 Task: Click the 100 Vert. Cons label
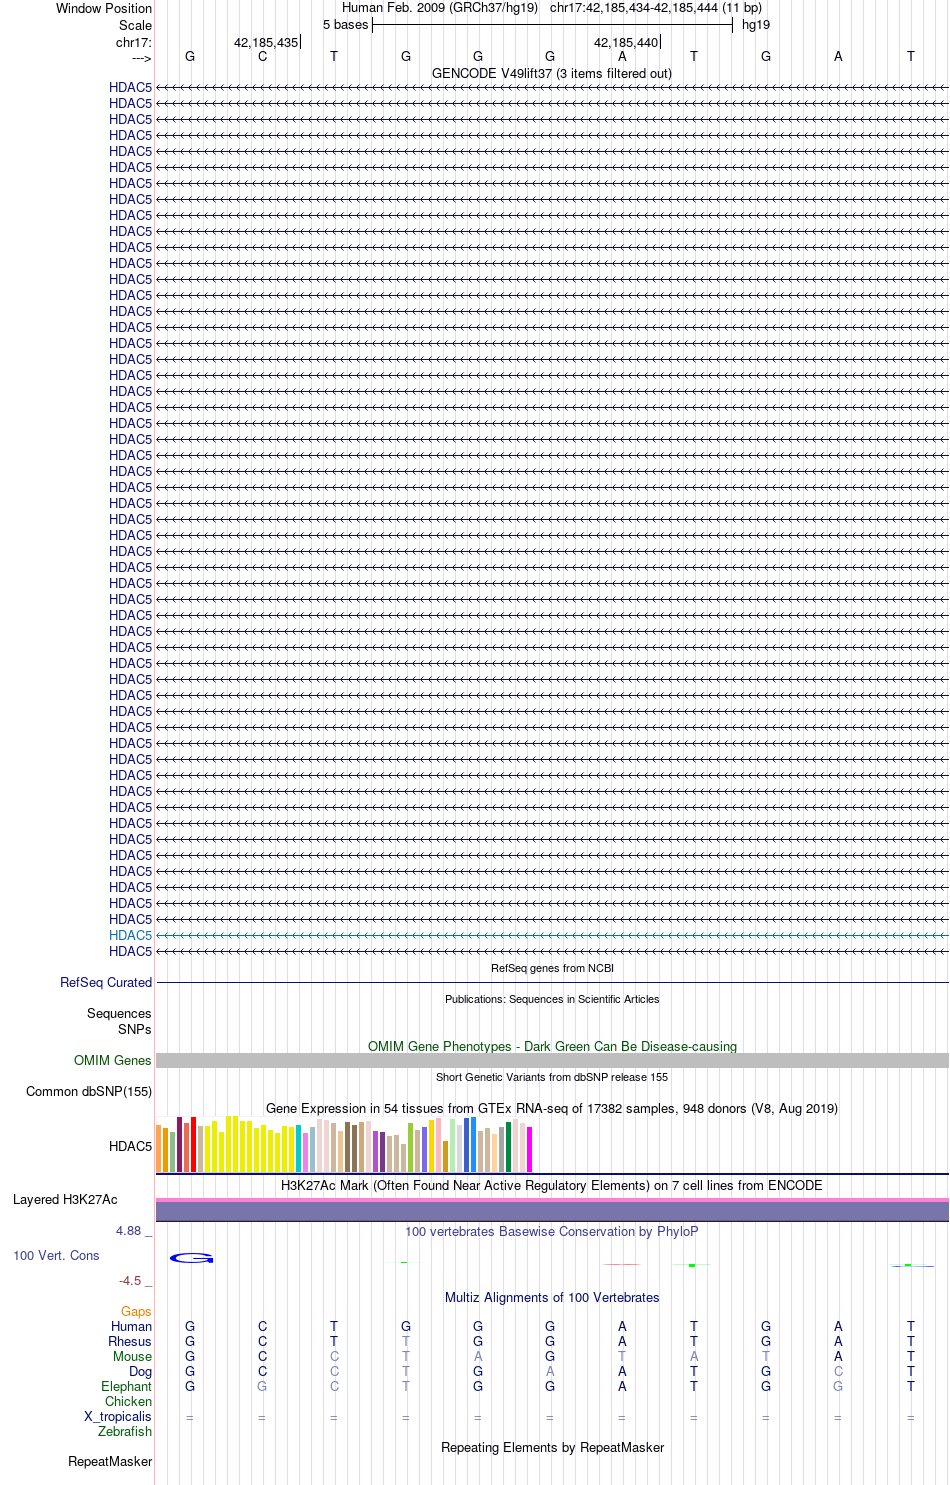[x=56, y=1255]
